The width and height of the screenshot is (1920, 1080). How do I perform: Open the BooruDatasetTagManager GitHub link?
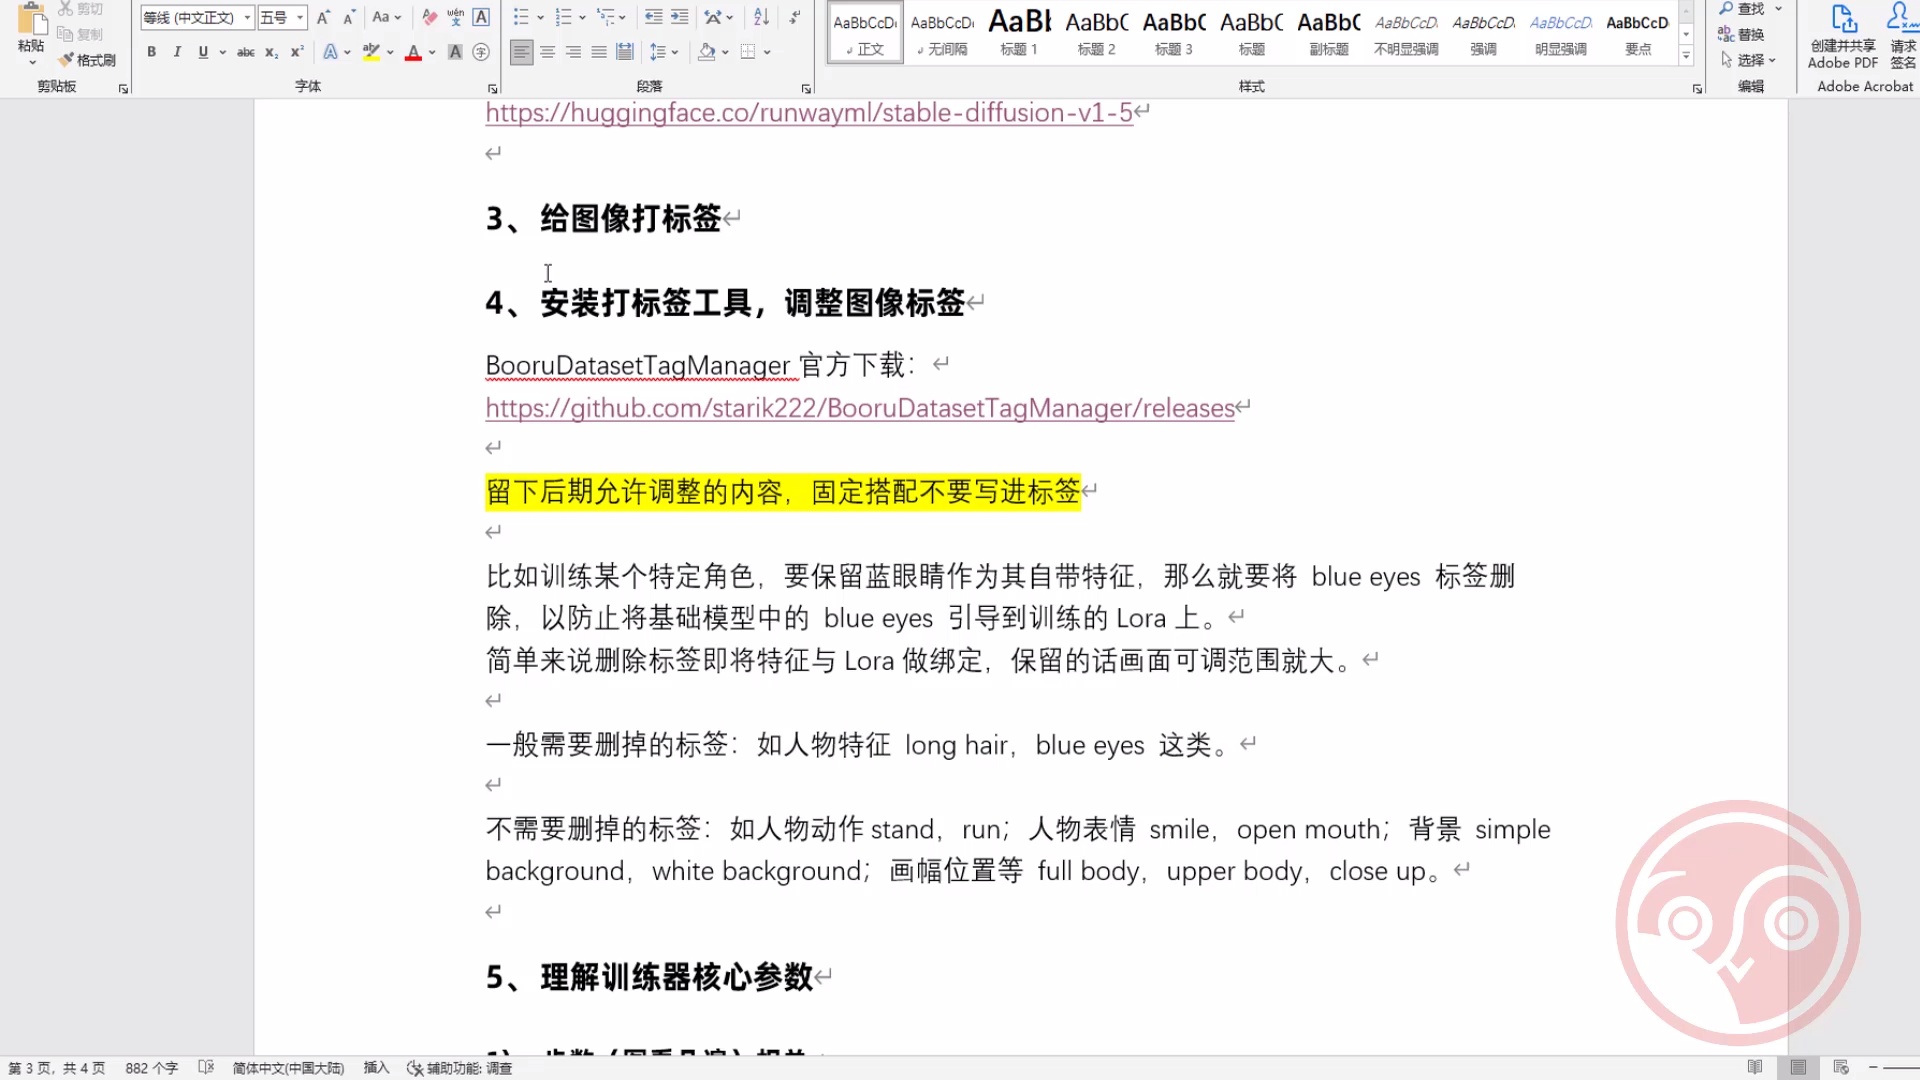[860, 408]
